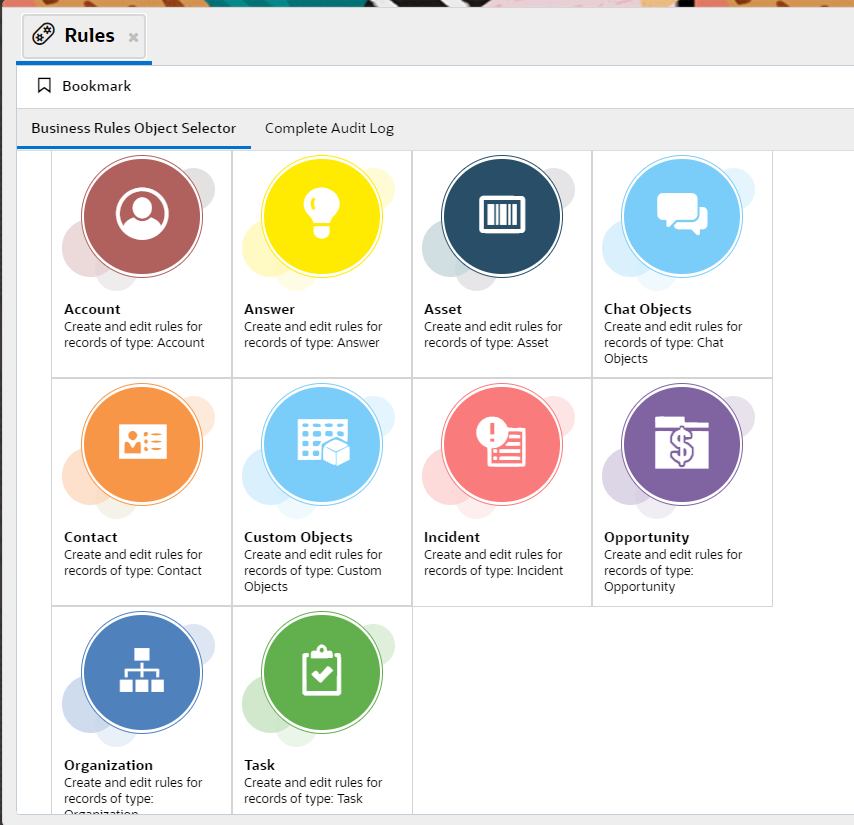
Task: Click 'records of type: Incident' description
Action: click(x=493, y=571)
